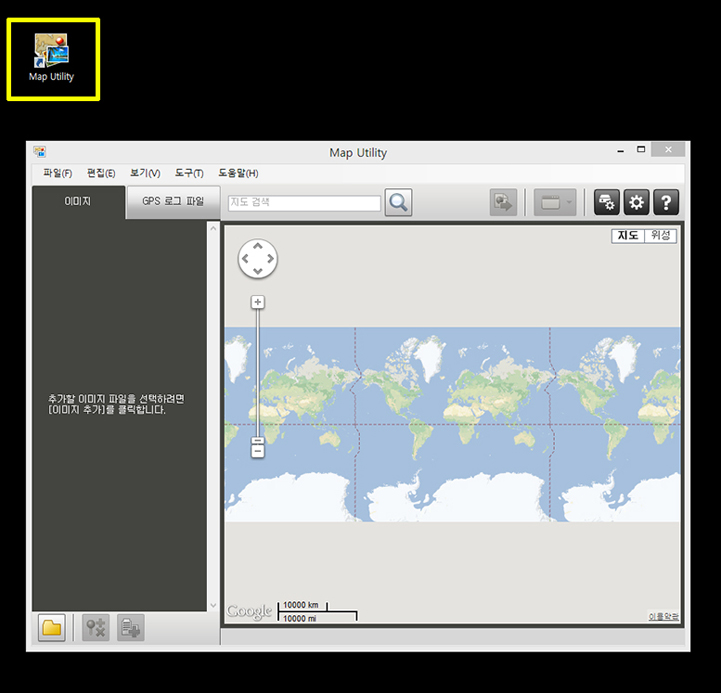The image size is (721, 693).
Task: Click the add GPS log file icon
Action: [131, 628]
